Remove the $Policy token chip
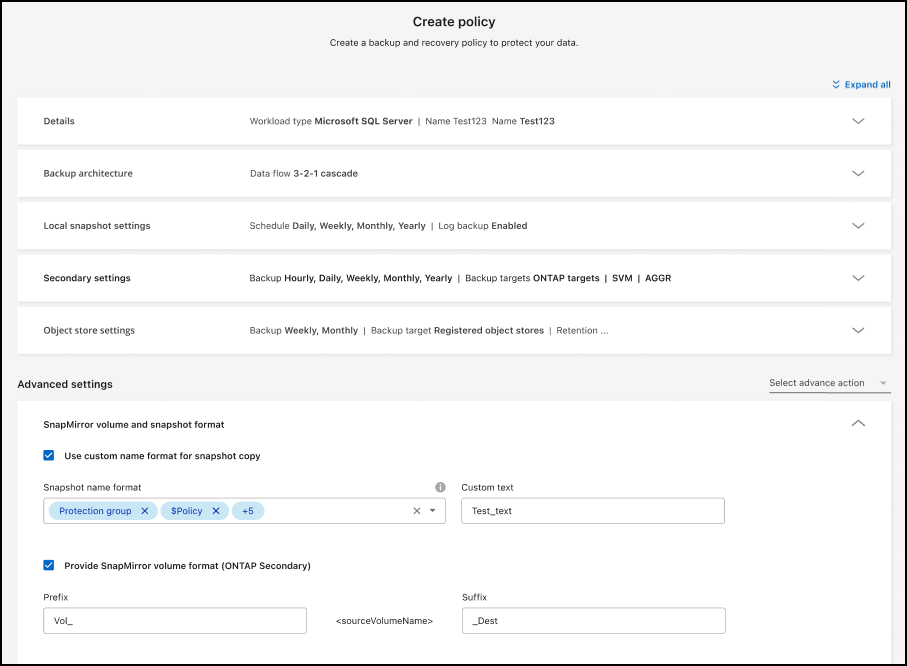Image resolution: width=907 pixels, height=666 pixels. pyautogui.click(x=216, y=510)
